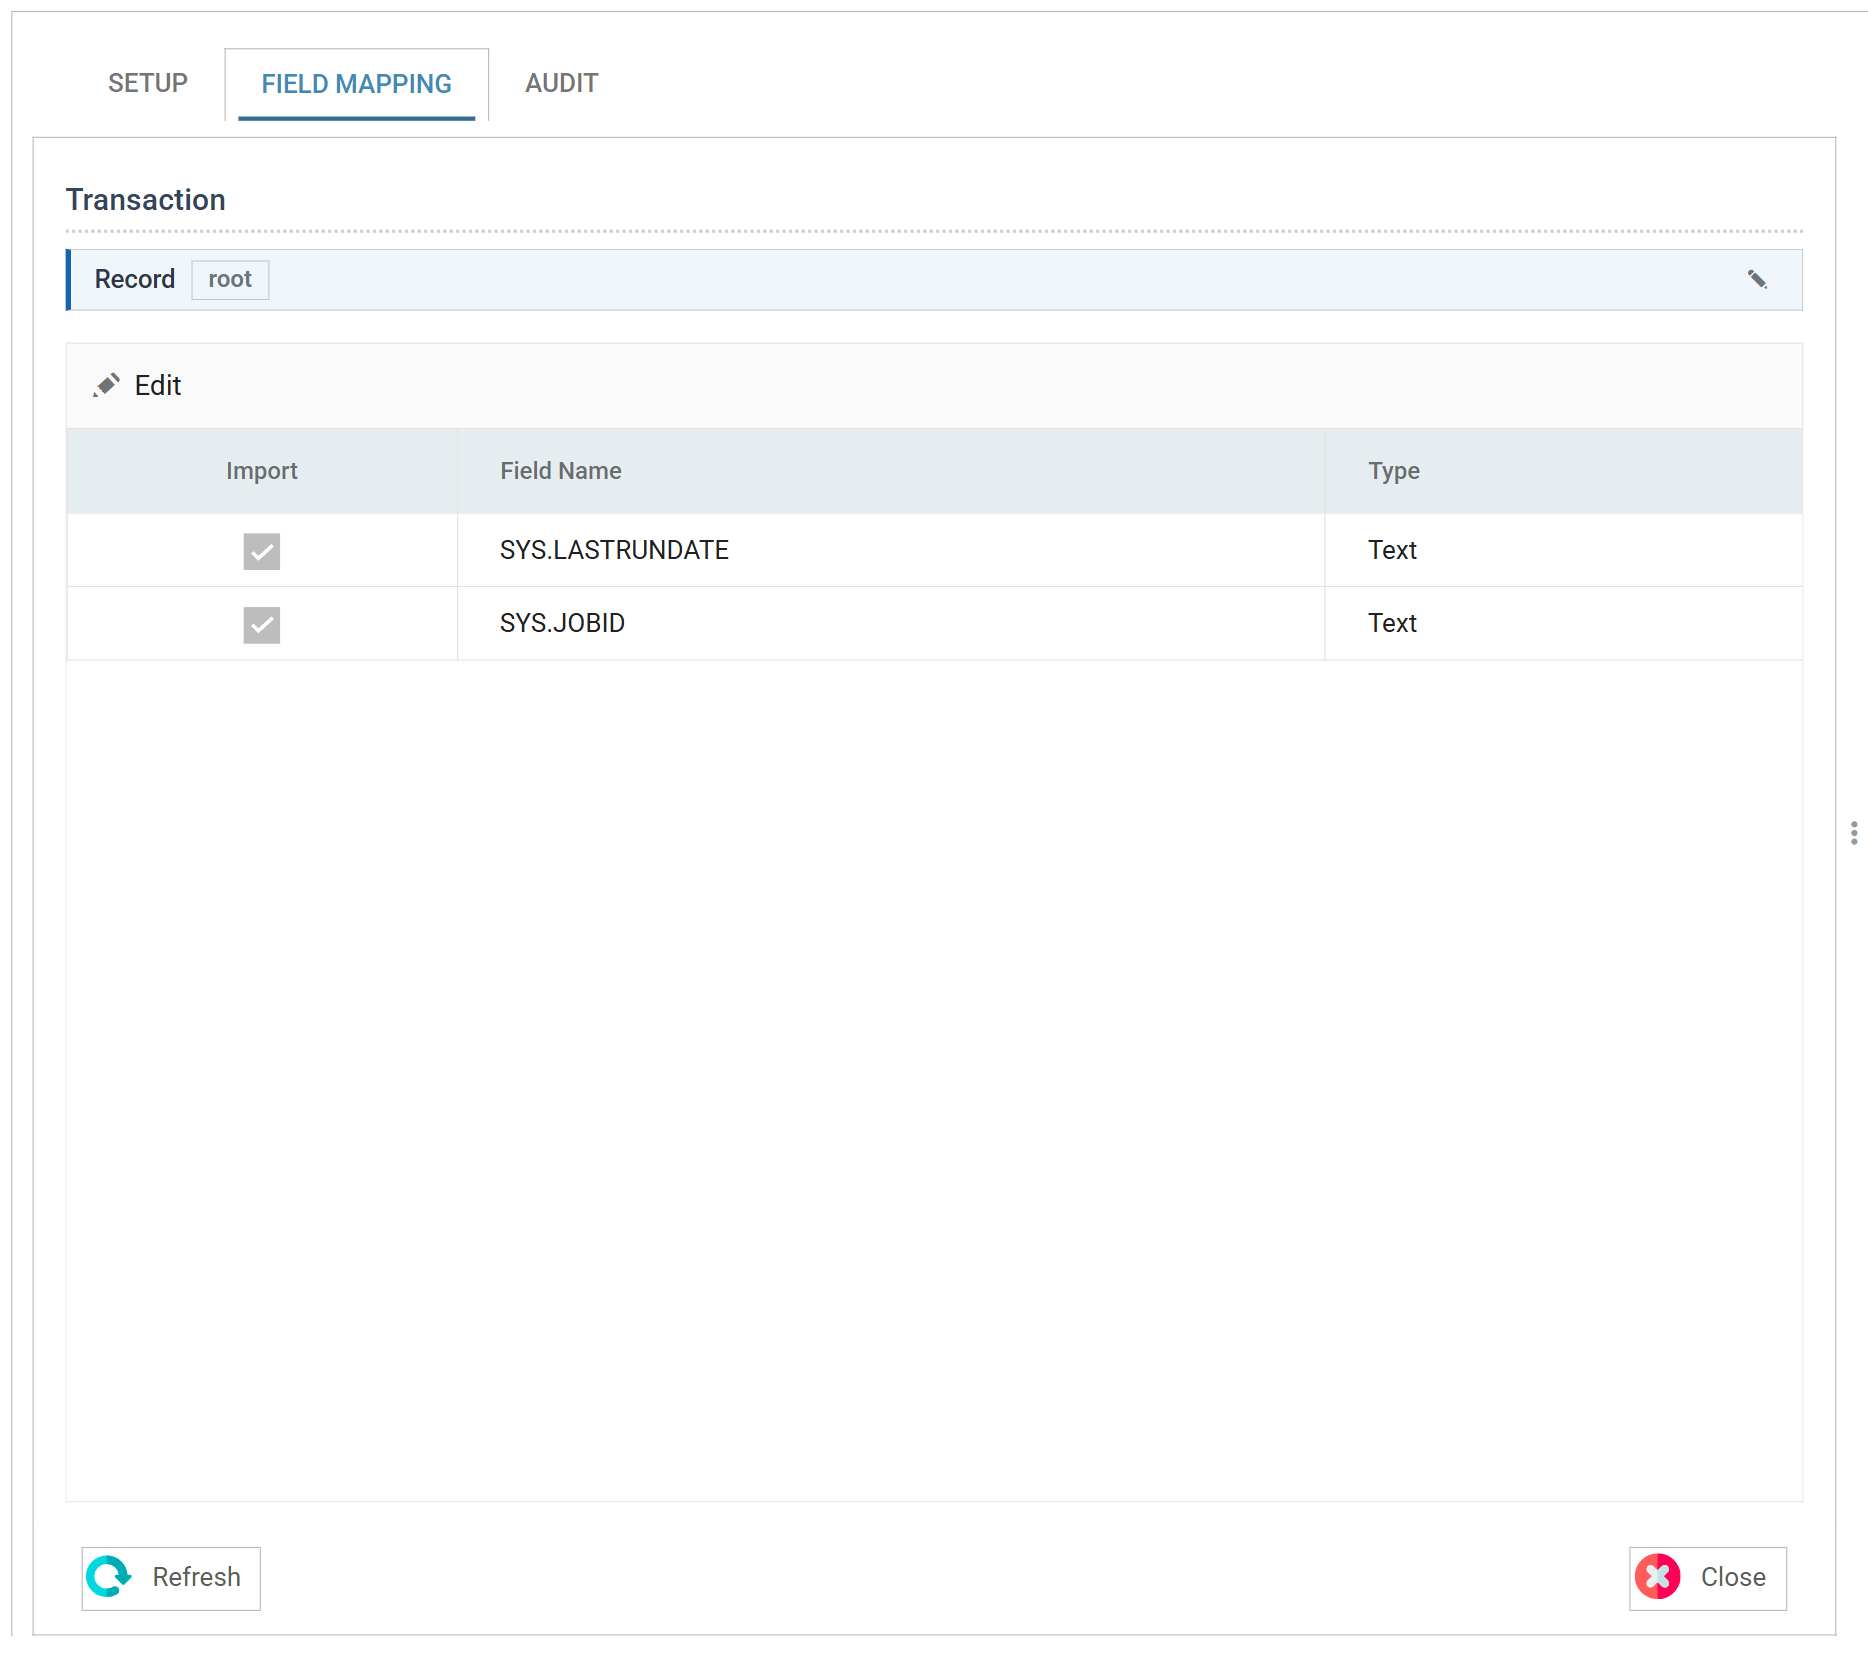Image resolution: width=1868 pixels, height=1666 pixels.
Task: Click the Edit button label
Action: tap(158, 385)
